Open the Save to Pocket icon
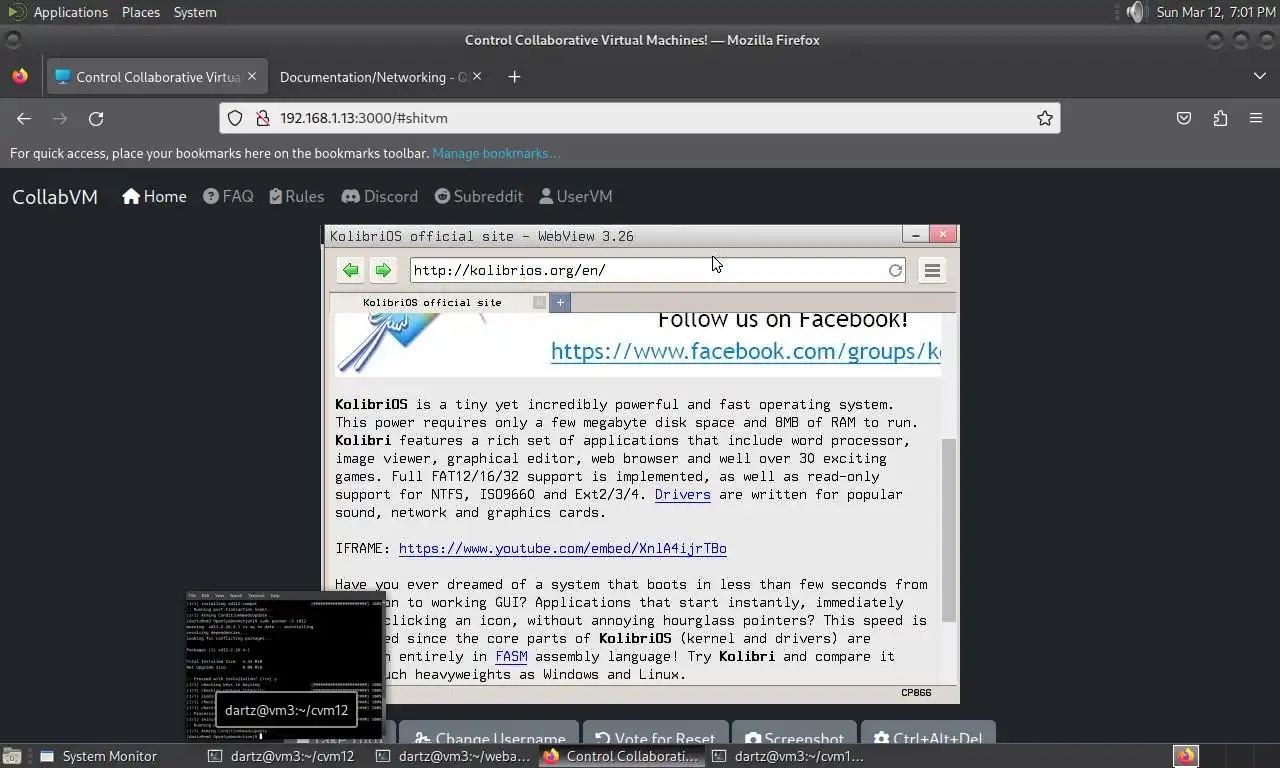 tap(1184, 118)
